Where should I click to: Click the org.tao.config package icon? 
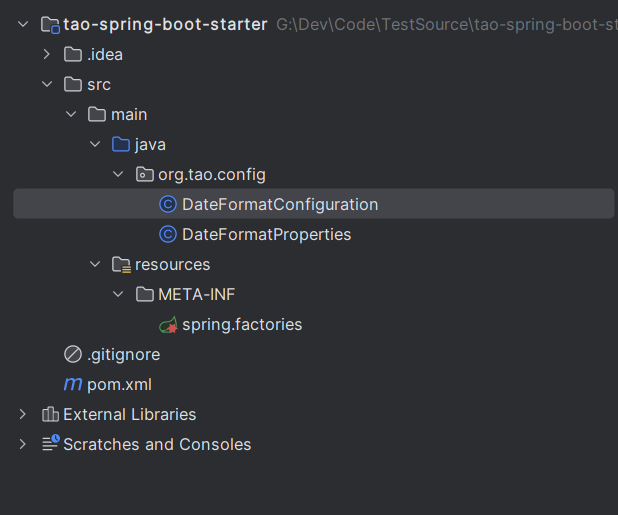tap(145, 174)
